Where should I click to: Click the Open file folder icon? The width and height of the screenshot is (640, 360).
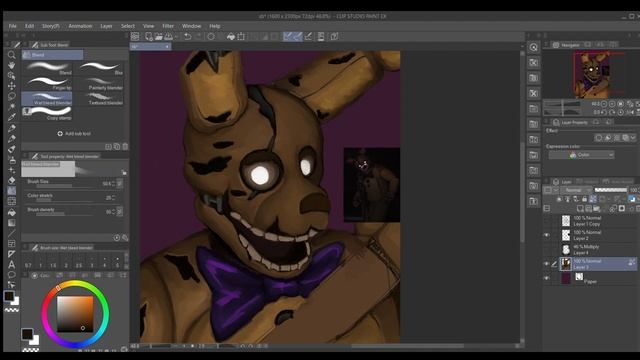point(158,37)
